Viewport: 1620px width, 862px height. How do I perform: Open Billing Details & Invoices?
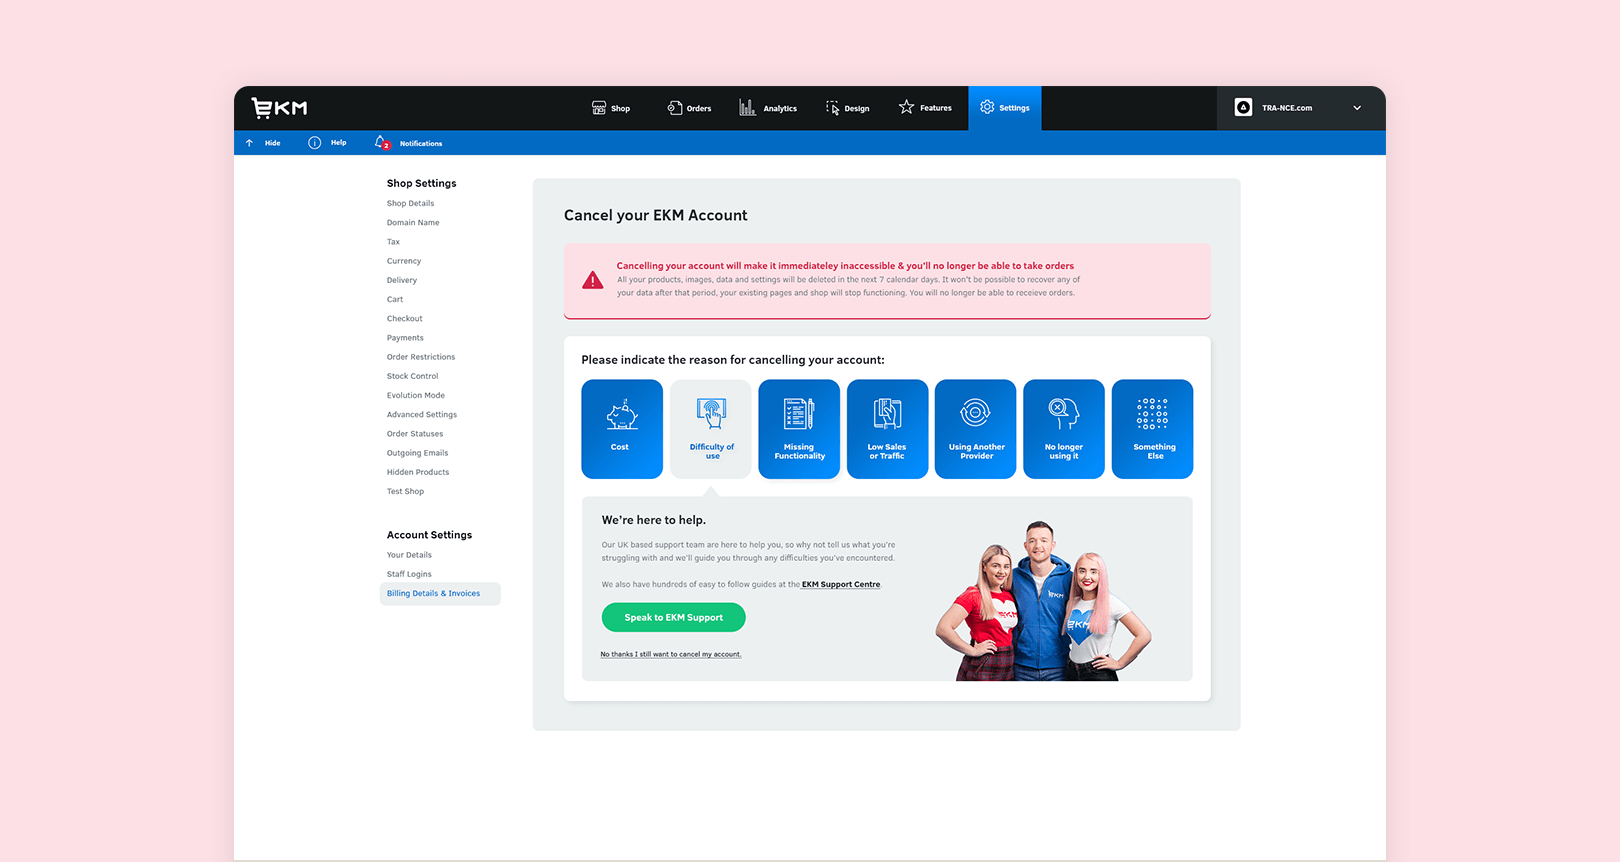(x=440, y=594)
